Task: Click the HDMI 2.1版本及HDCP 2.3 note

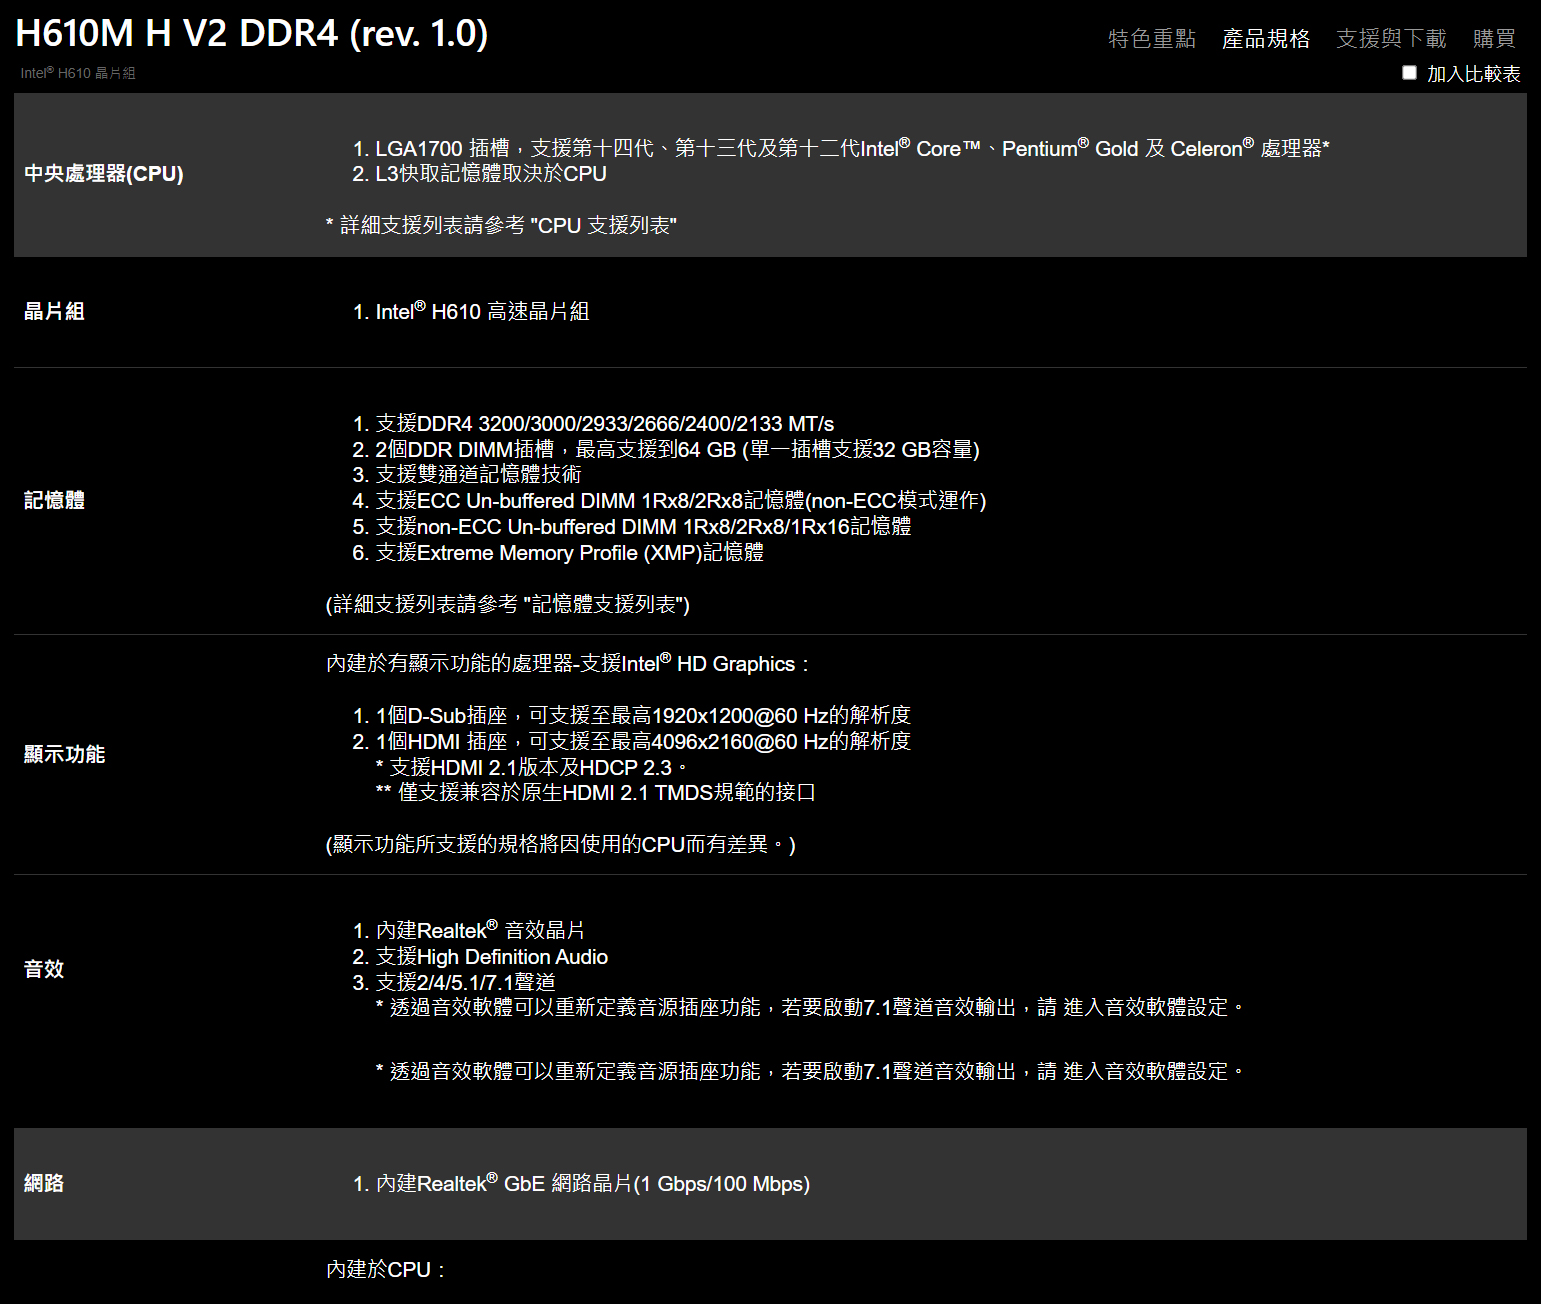Action: (532, 767)
